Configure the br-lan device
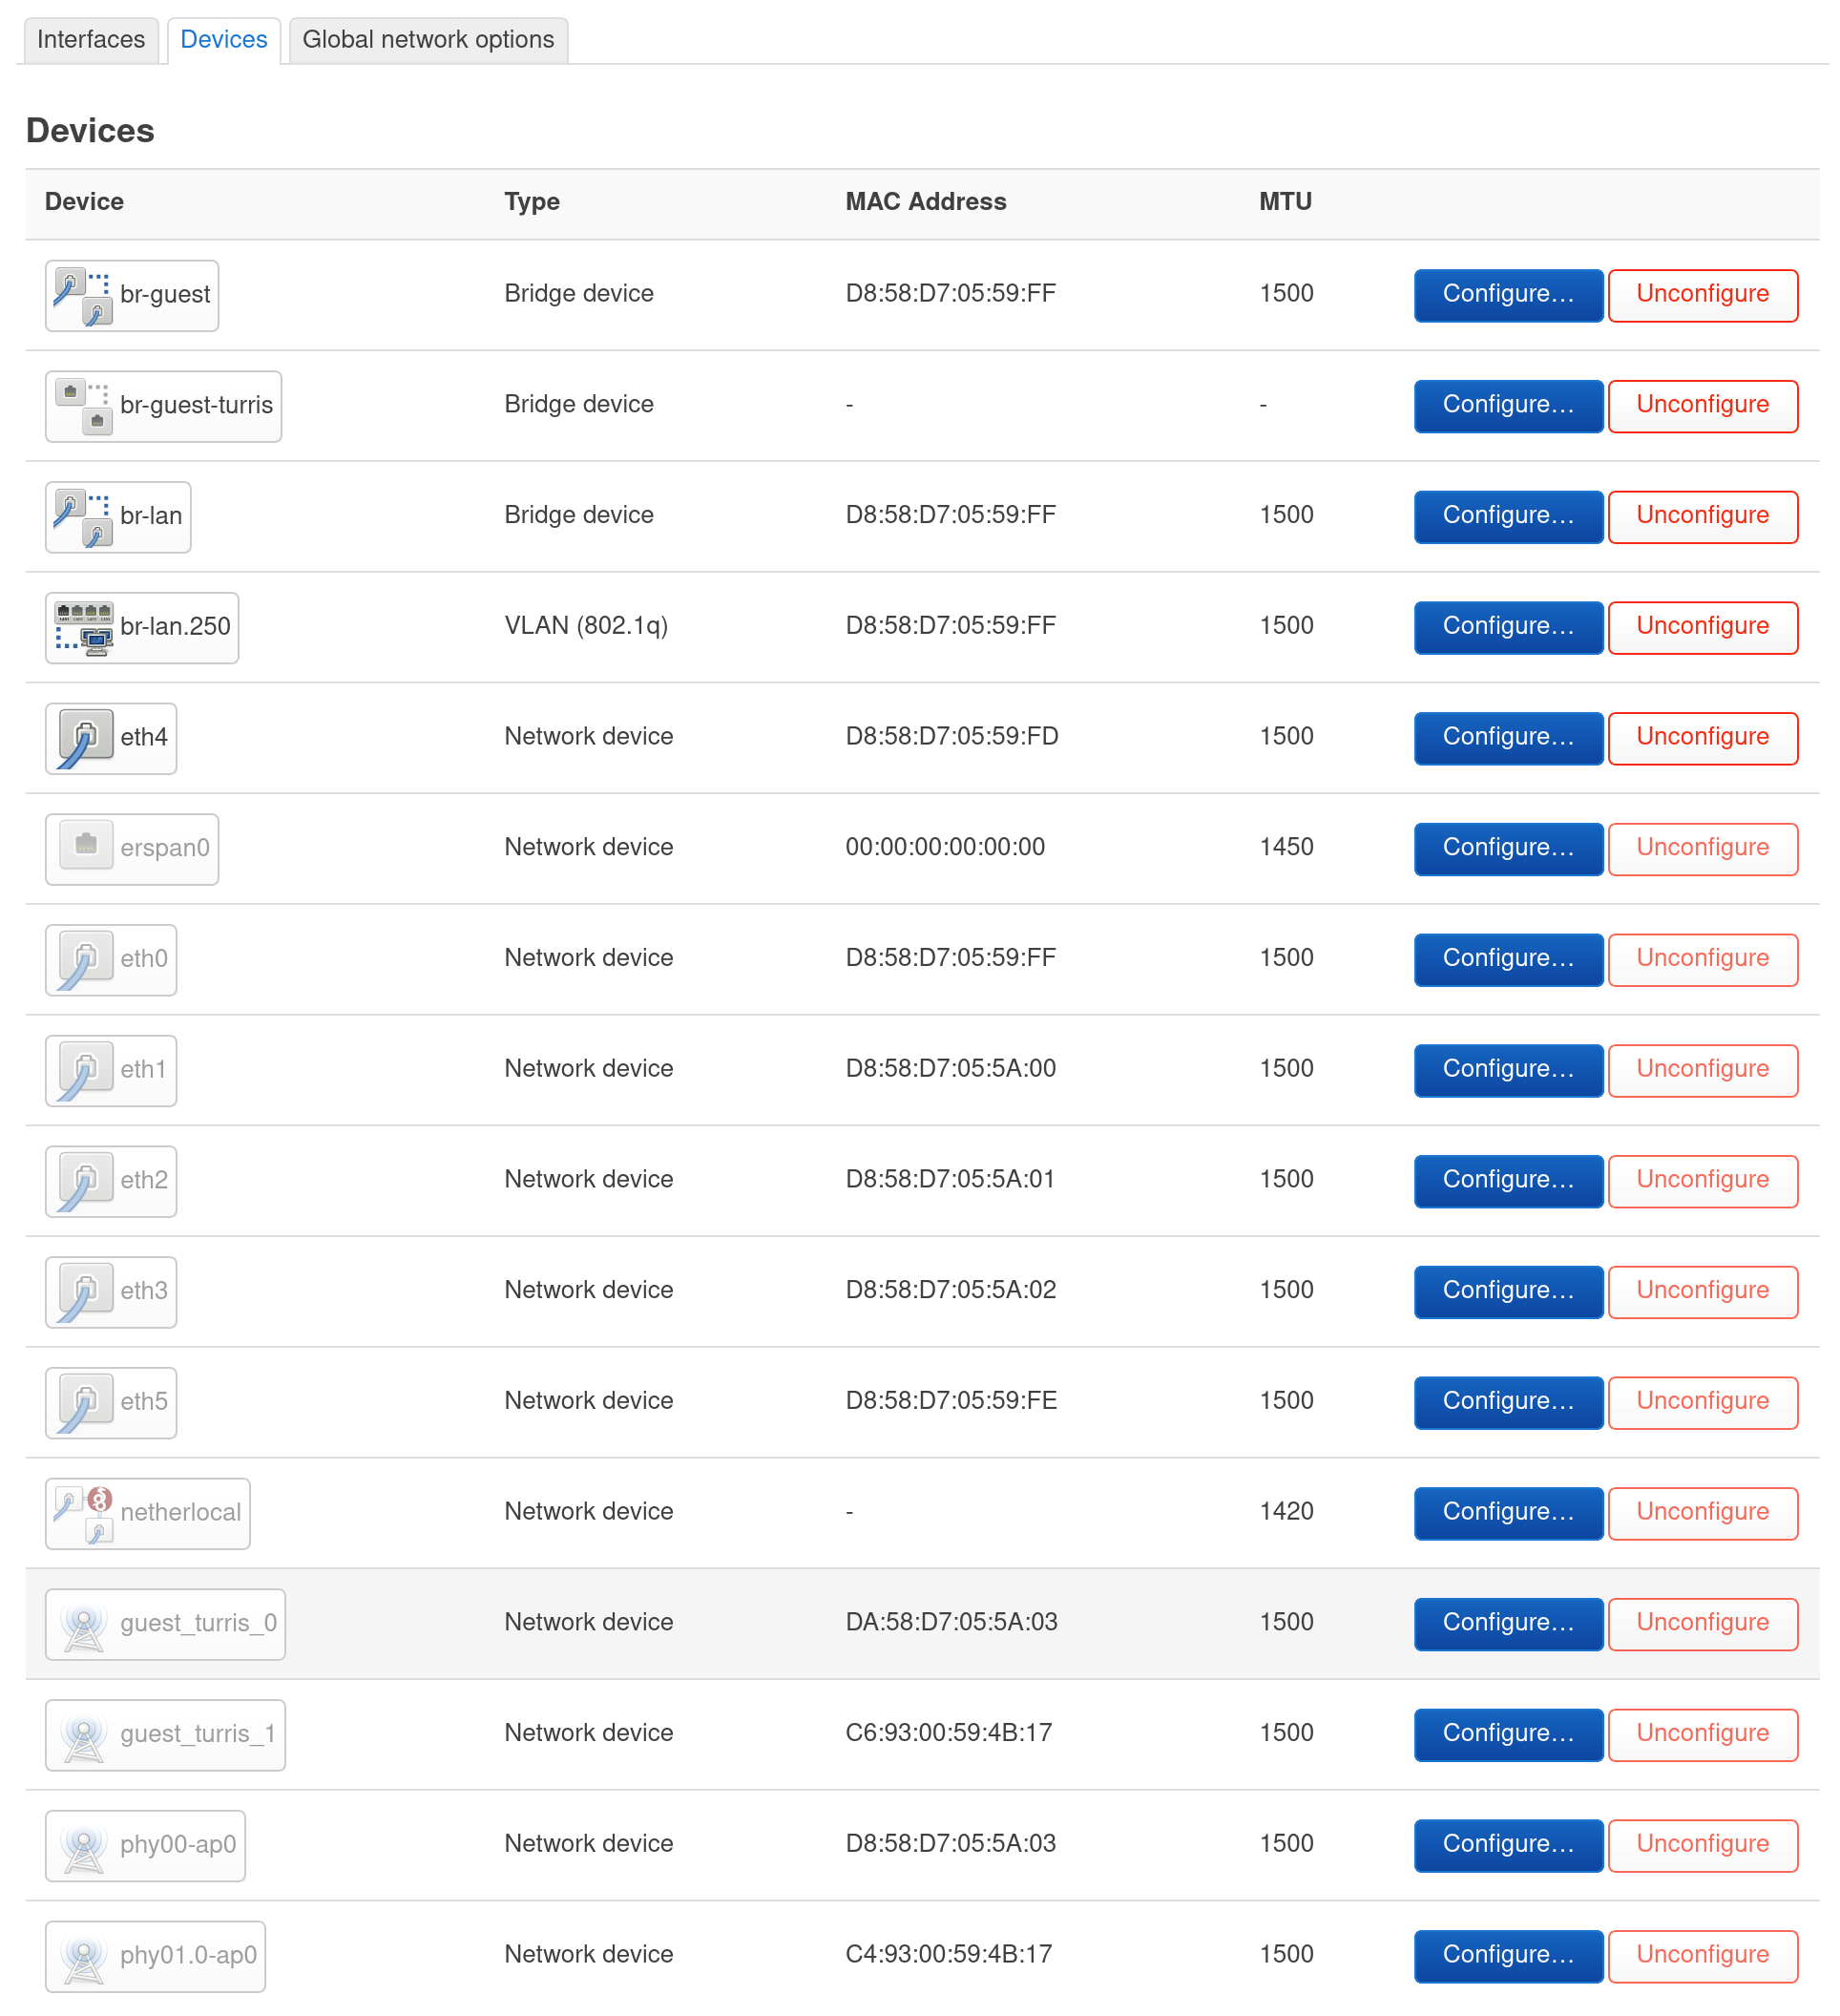This screenshot has width=1840, height=2016. [x=1507, y=516]
